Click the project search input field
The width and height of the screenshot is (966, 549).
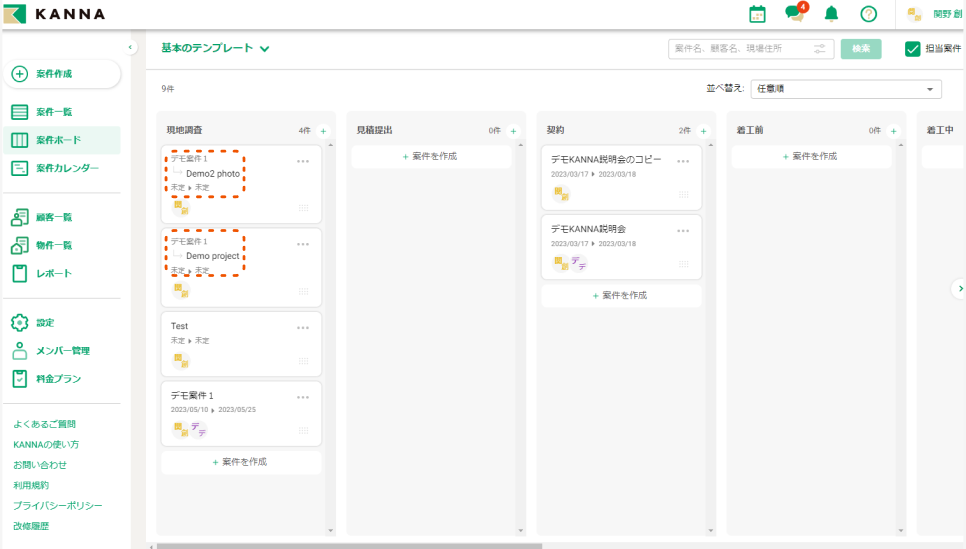[x=740, y=48]
